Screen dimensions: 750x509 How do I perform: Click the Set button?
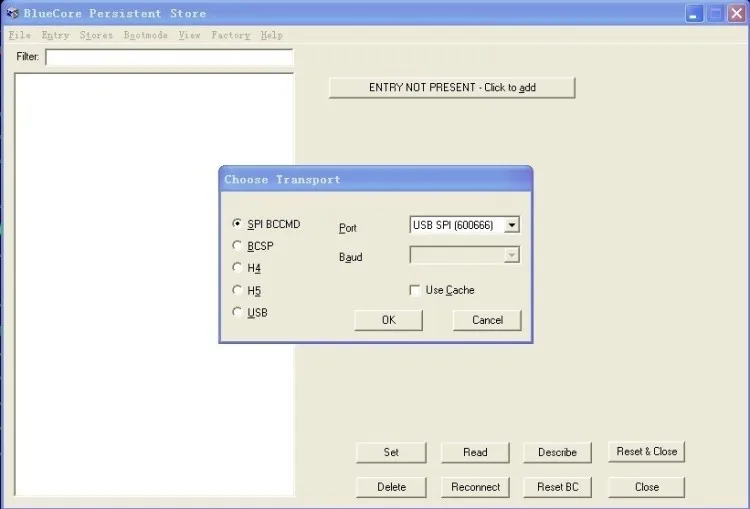tap(391, 452)
